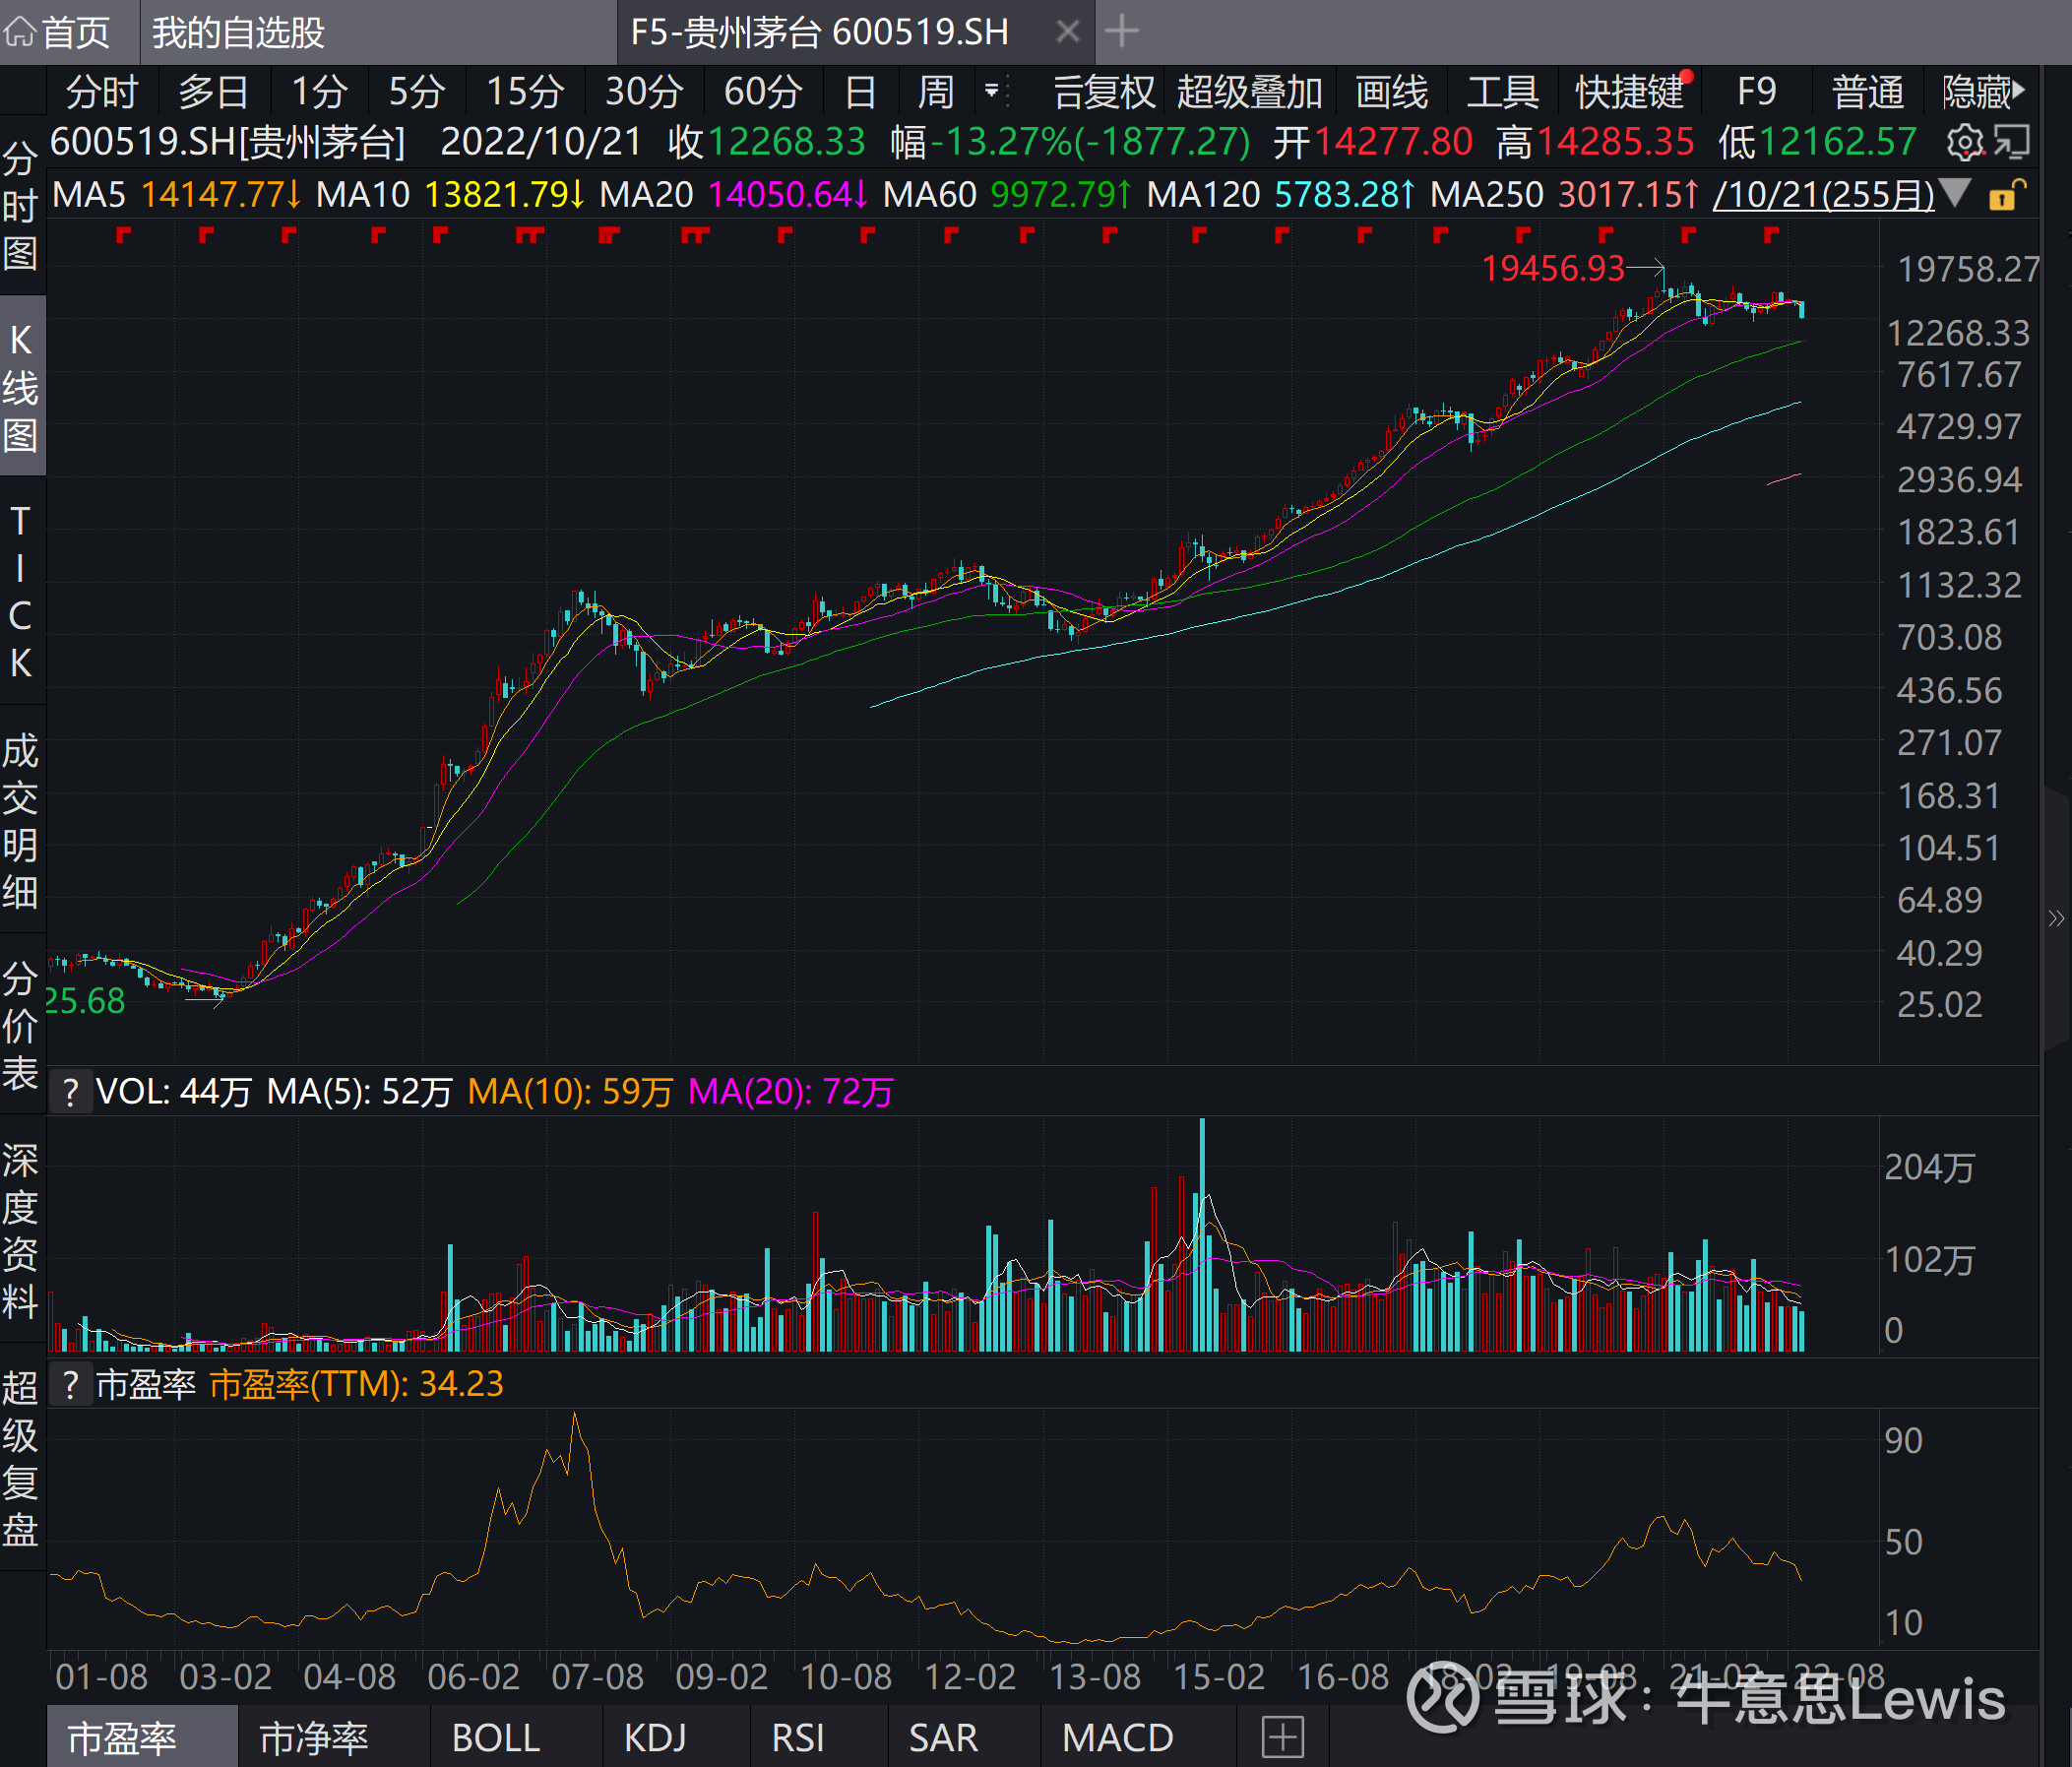Switch to the 我的自选股 tab
Screen dimensions: 2072x1767
click(237, 31)
